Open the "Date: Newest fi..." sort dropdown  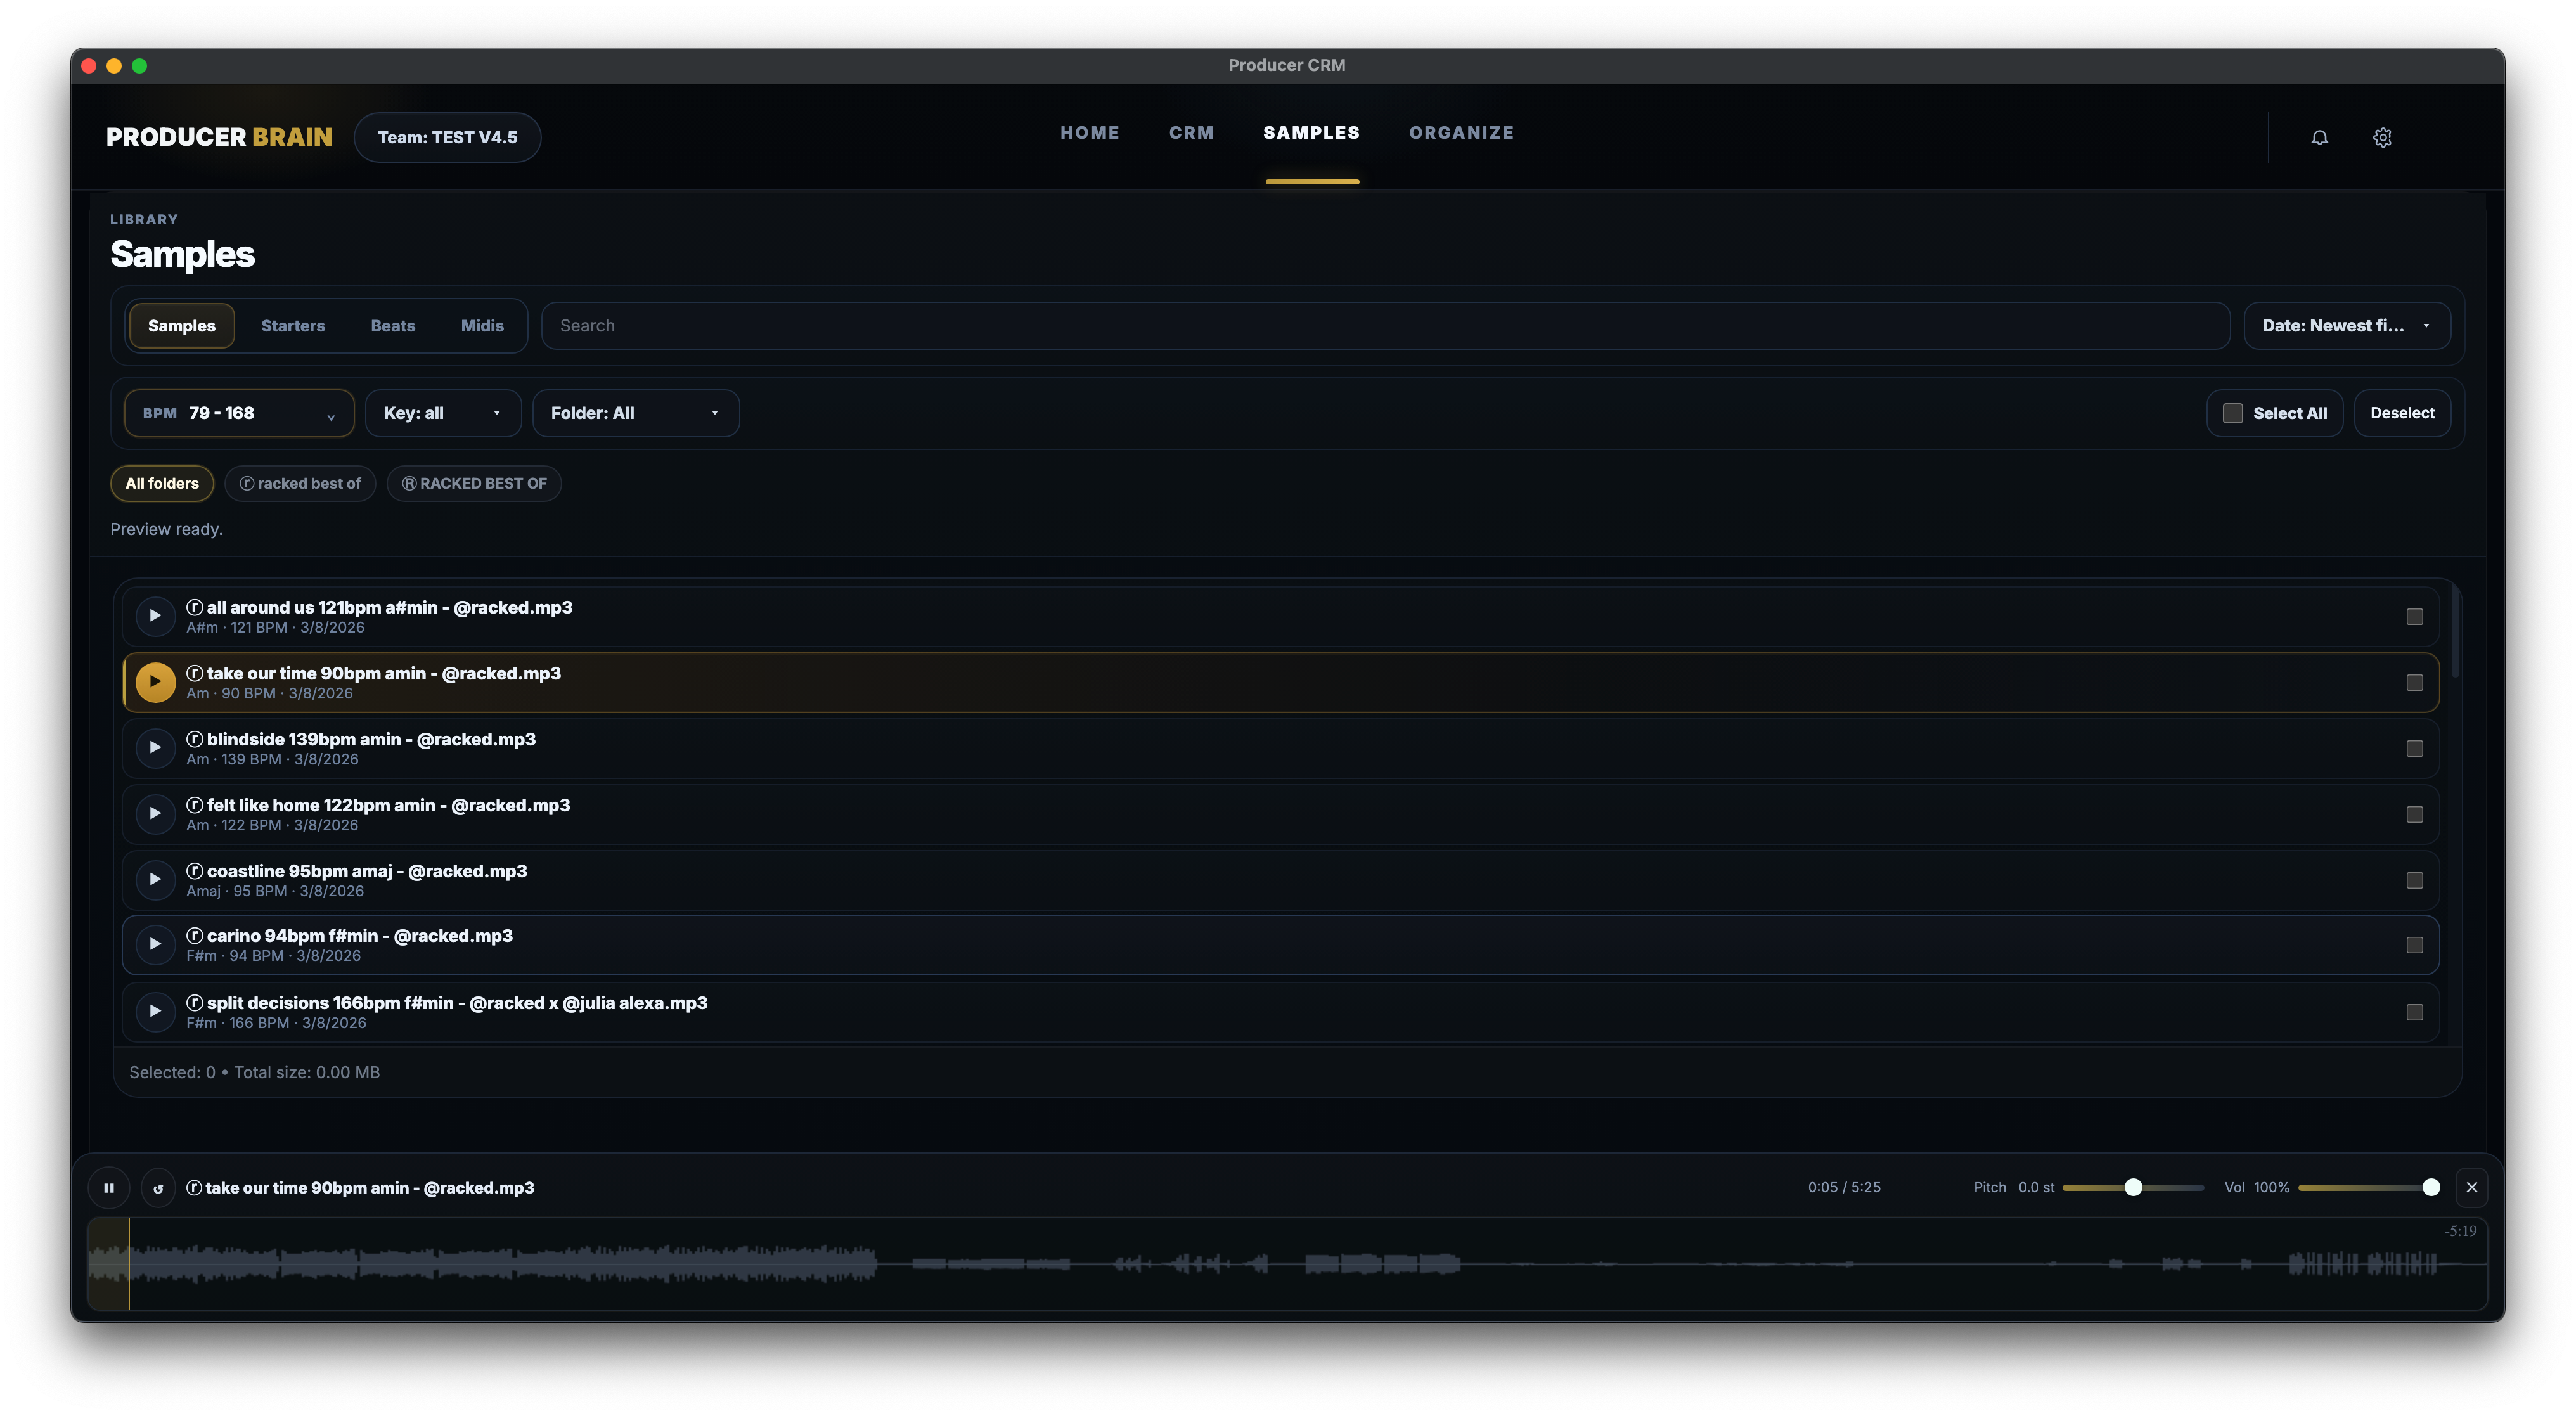tap(2347, 325)
